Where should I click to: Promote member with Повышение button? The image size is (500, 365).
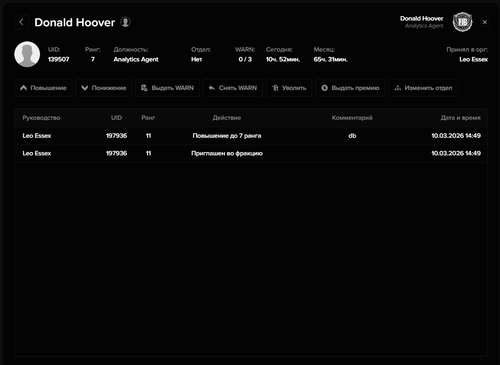click(x=43, y=88)
